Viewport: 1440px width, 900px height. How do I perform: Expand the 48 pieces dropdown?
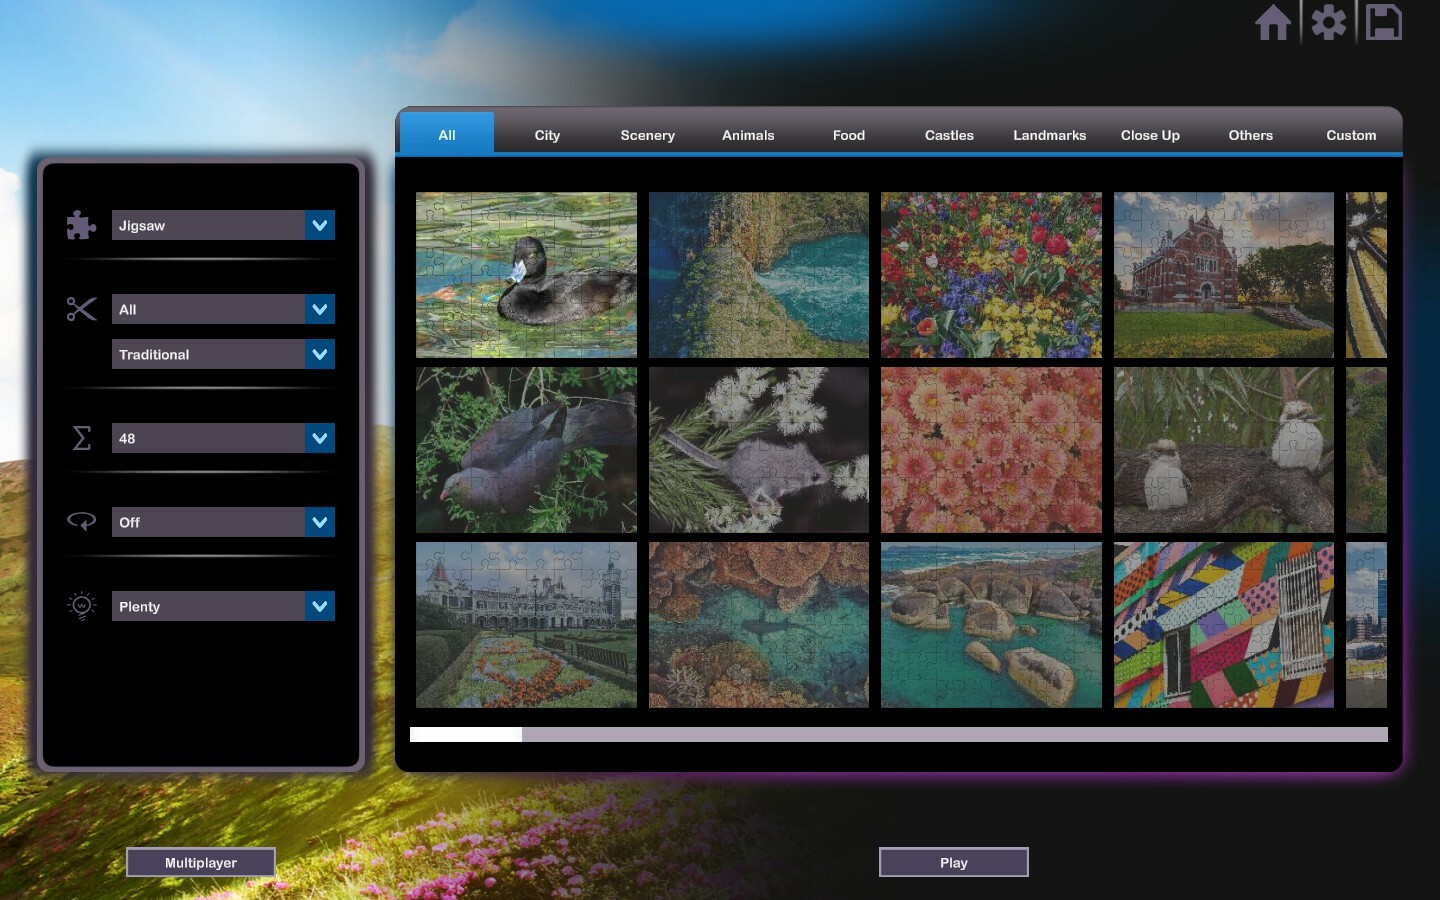[319, 438]
